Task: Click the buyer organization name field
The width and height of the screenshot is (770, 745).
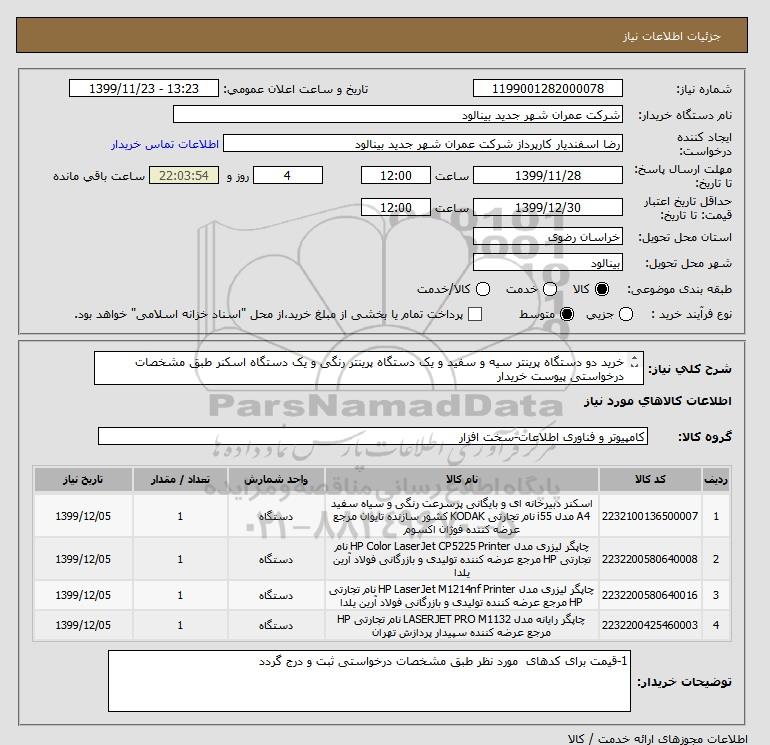Action: point(398,115)
